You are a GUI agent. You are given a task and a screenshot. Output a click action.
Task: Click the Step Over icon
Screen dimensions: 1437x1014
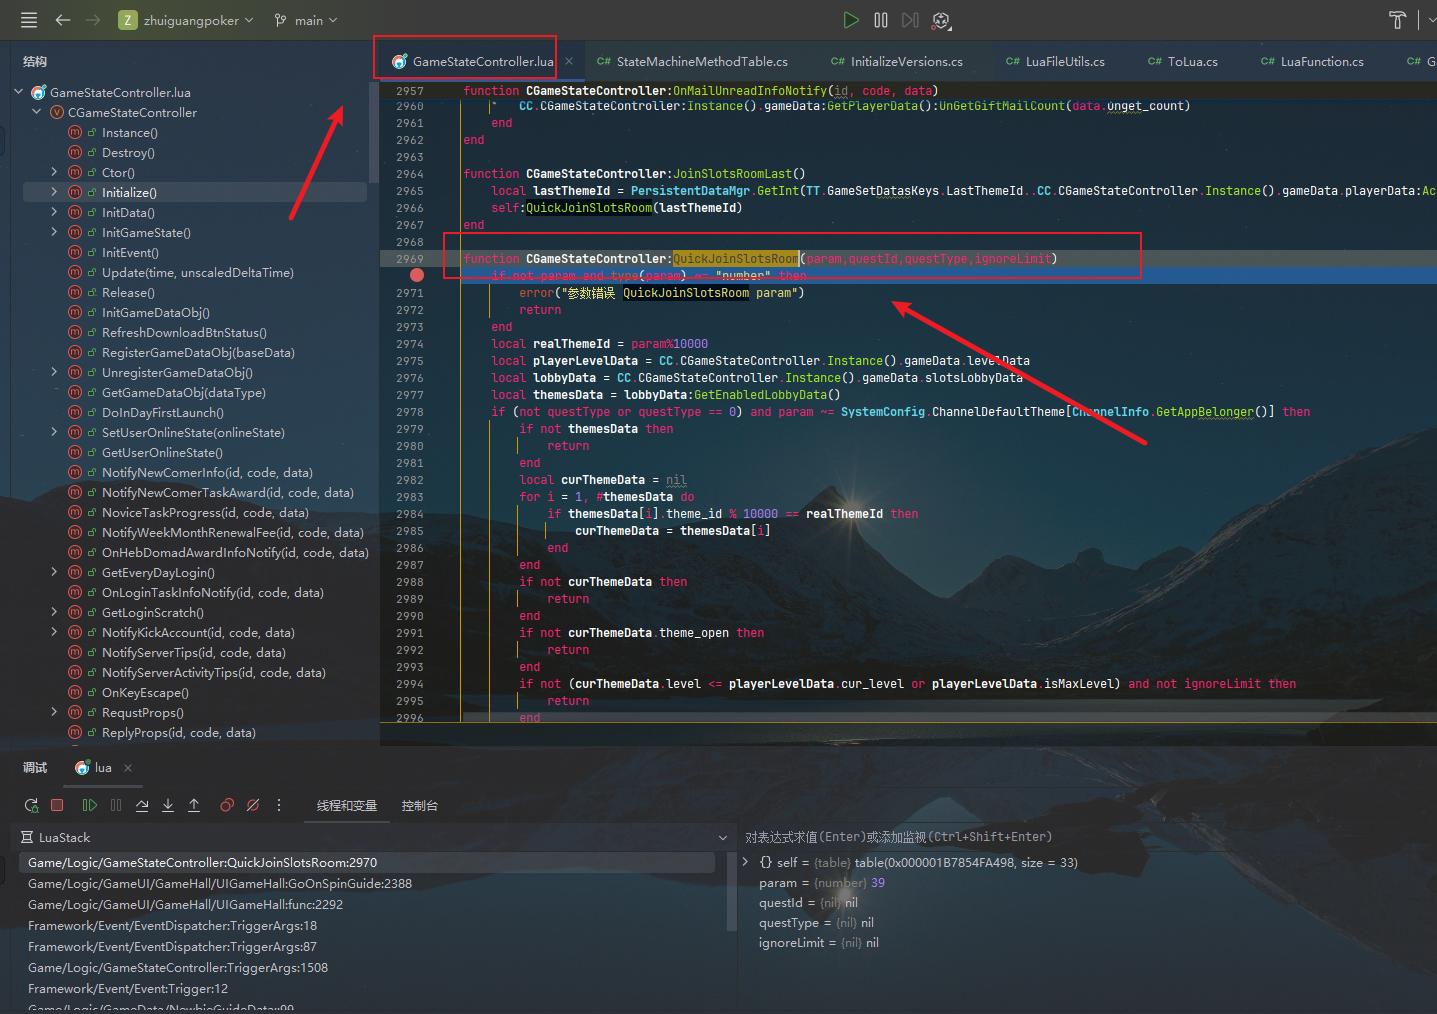point(142,805)
